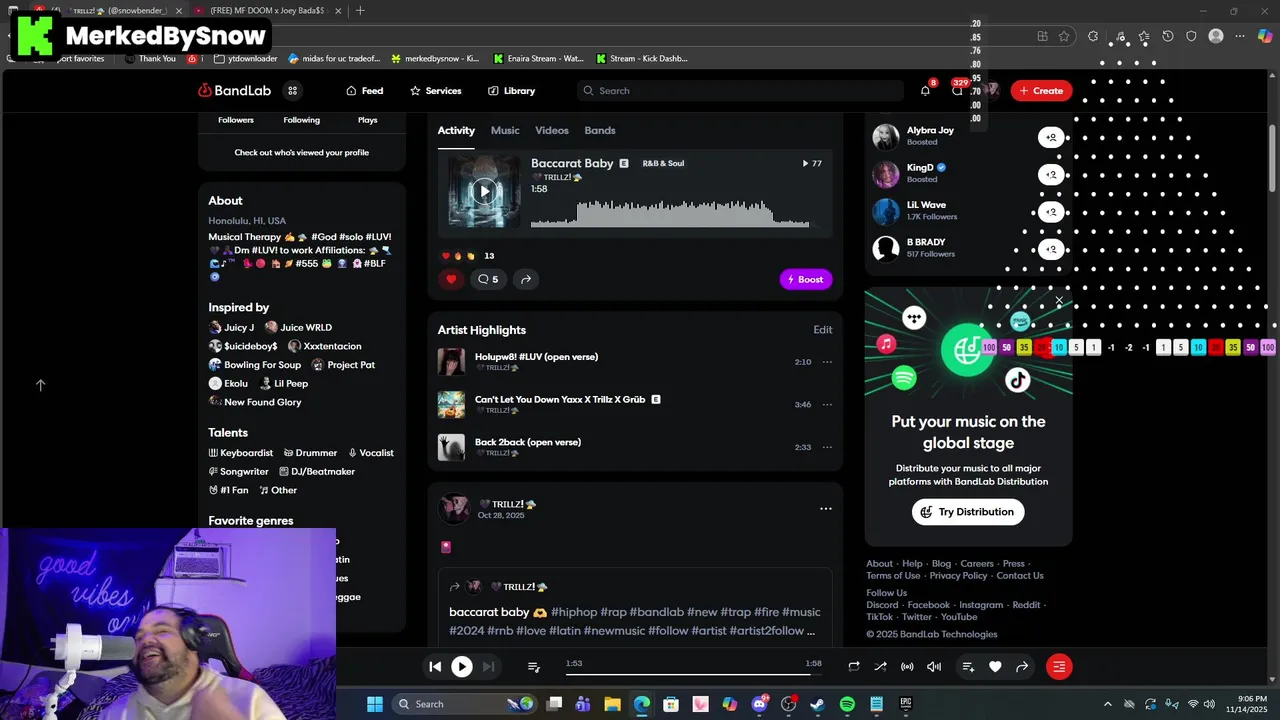The width and height of the screenshot is (1280, 720).
Task: Open Holupw8! #LUV (open verse) track
Action: [x=536, y=357]
